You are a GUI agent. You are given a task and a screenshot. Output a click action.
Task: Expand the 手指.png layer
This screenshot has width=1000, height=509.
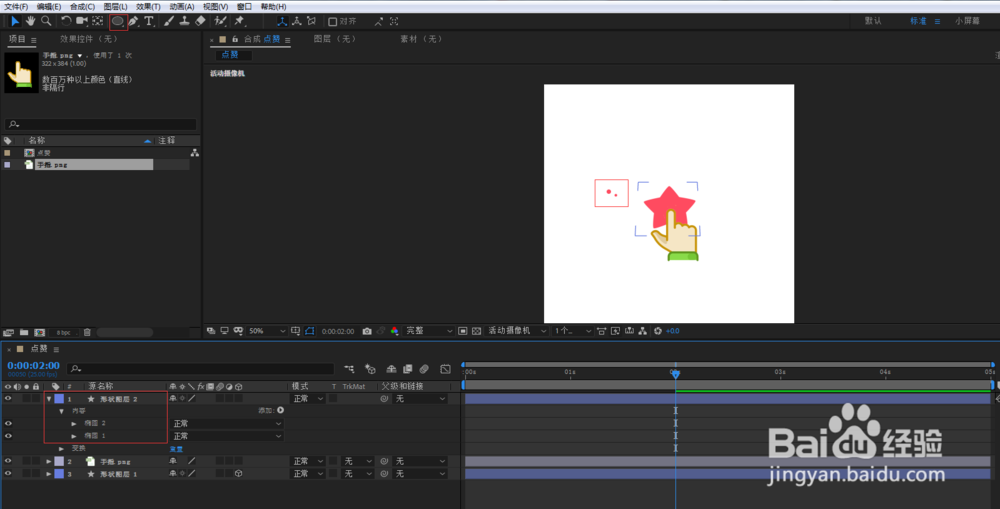(48, 461)
